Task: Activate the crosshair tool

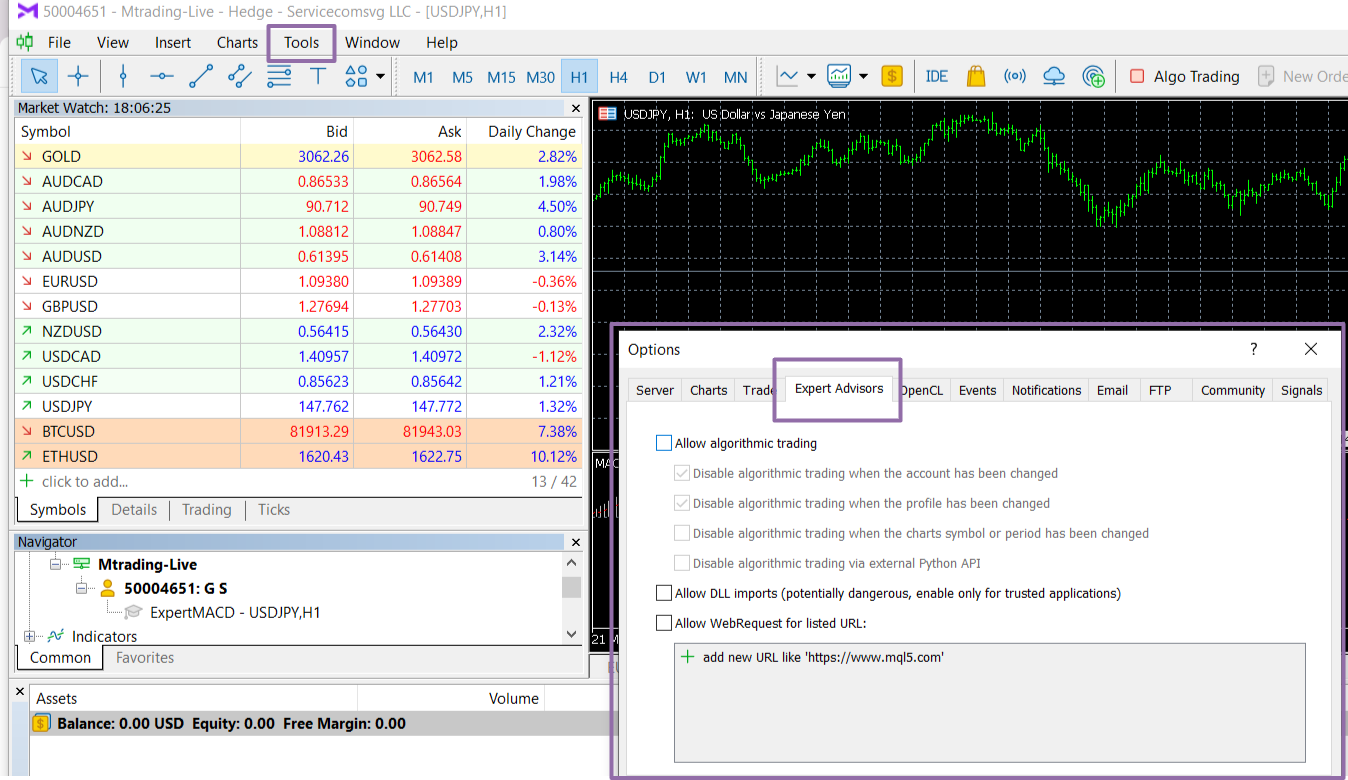Action: [x=78, y=76]
